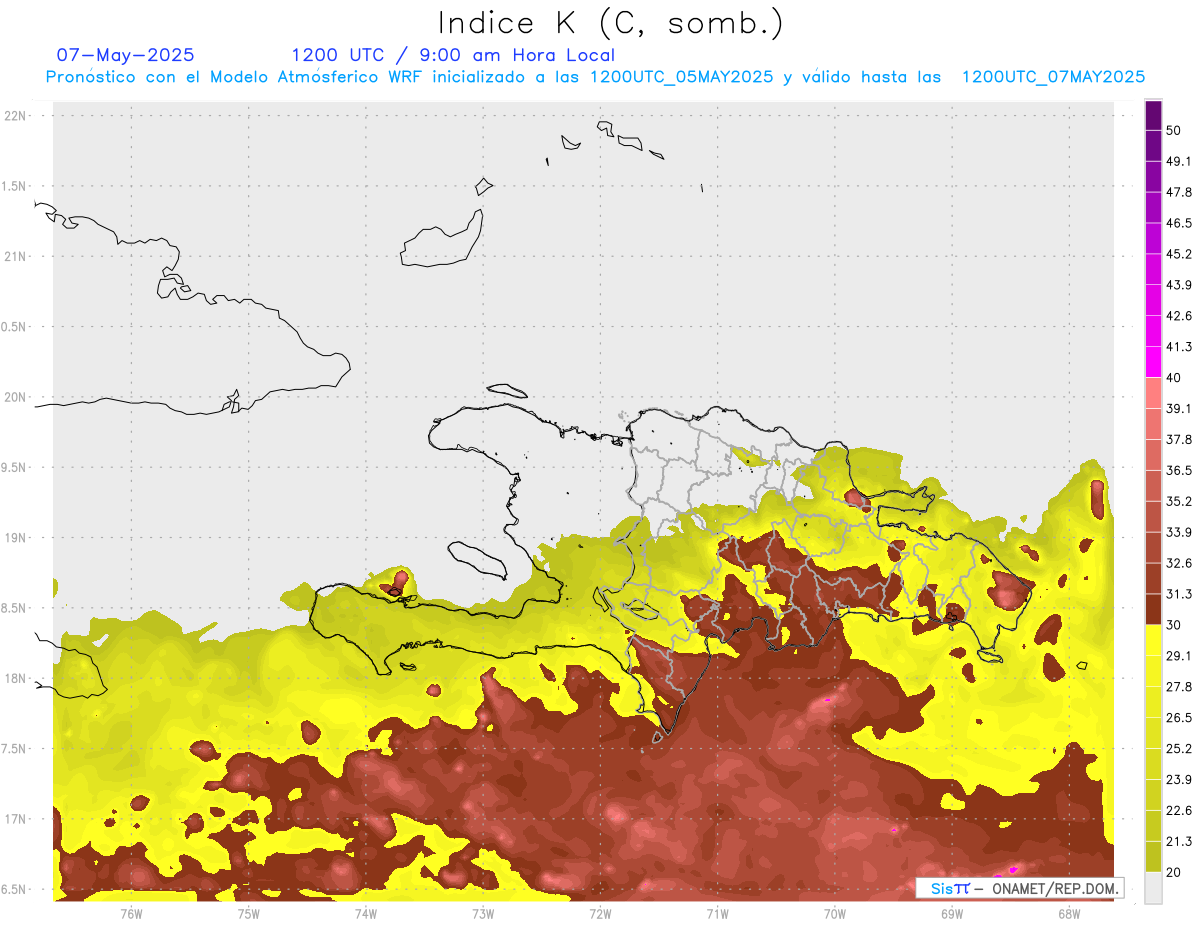The height and width of the screenshot is (927, 1200).
Task: Select the 75W longitude label
Action: pos(248,913)
